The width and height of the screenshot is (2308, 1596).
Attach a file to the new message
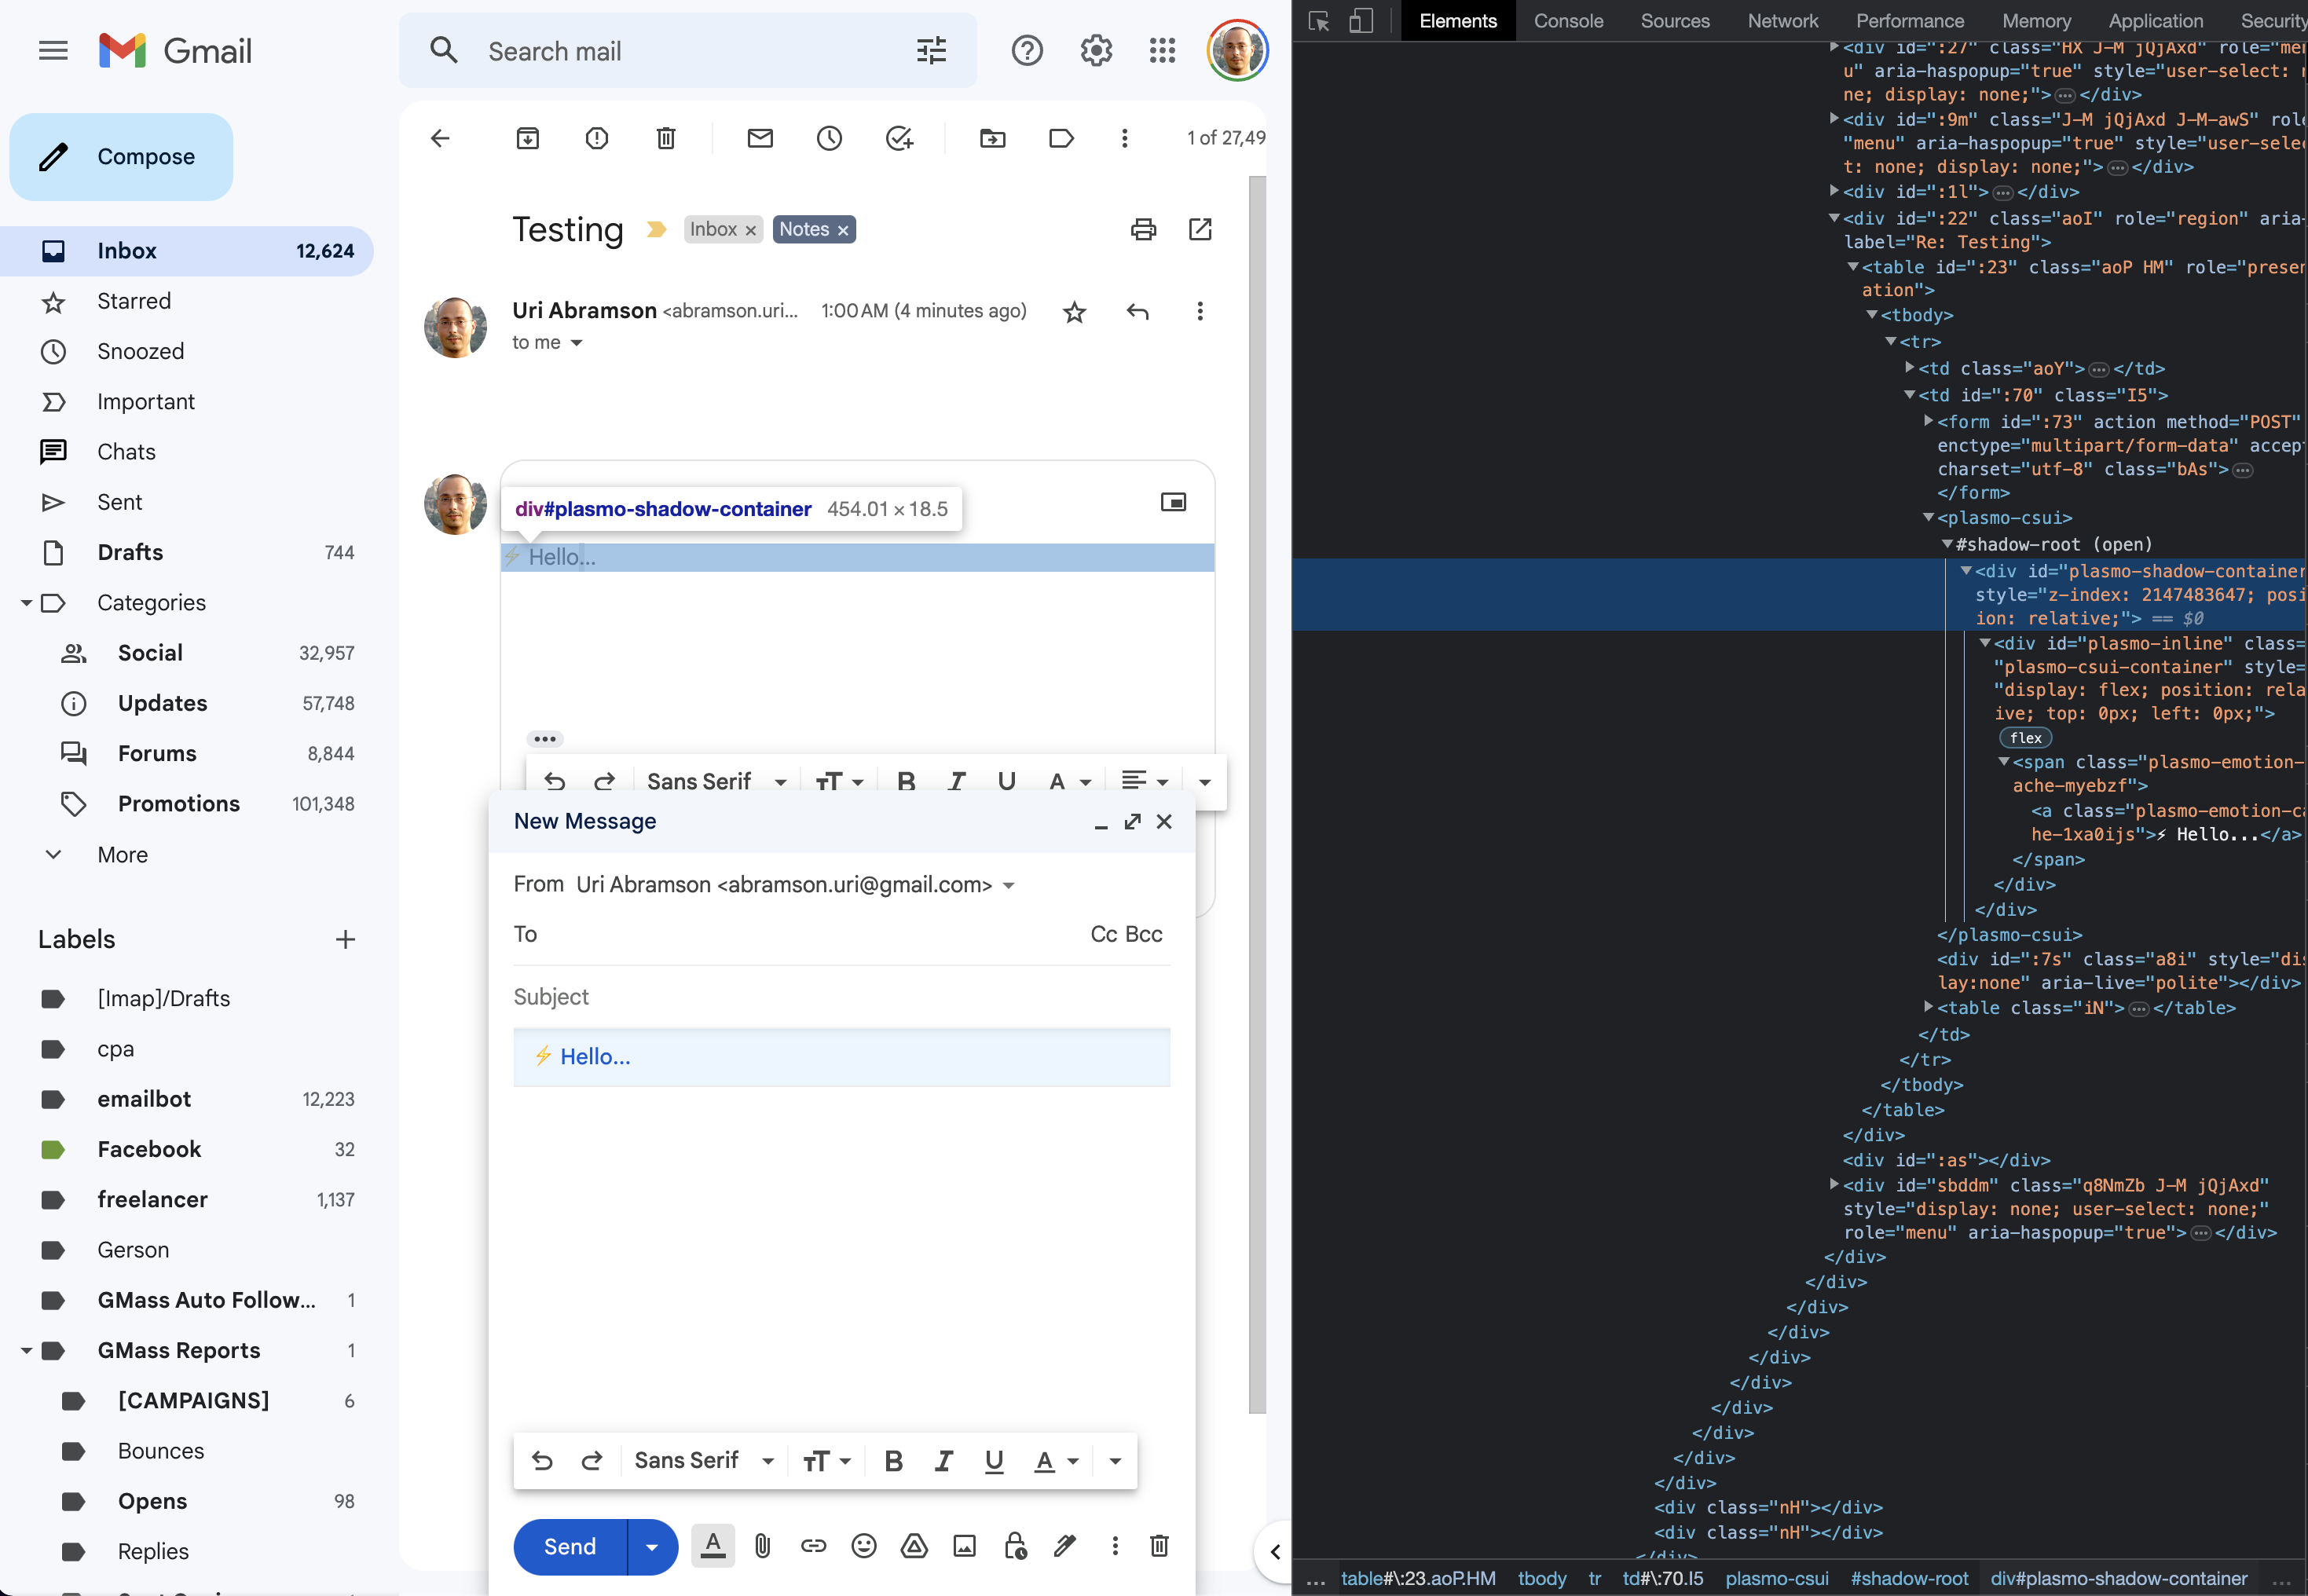click(762, 1545)
